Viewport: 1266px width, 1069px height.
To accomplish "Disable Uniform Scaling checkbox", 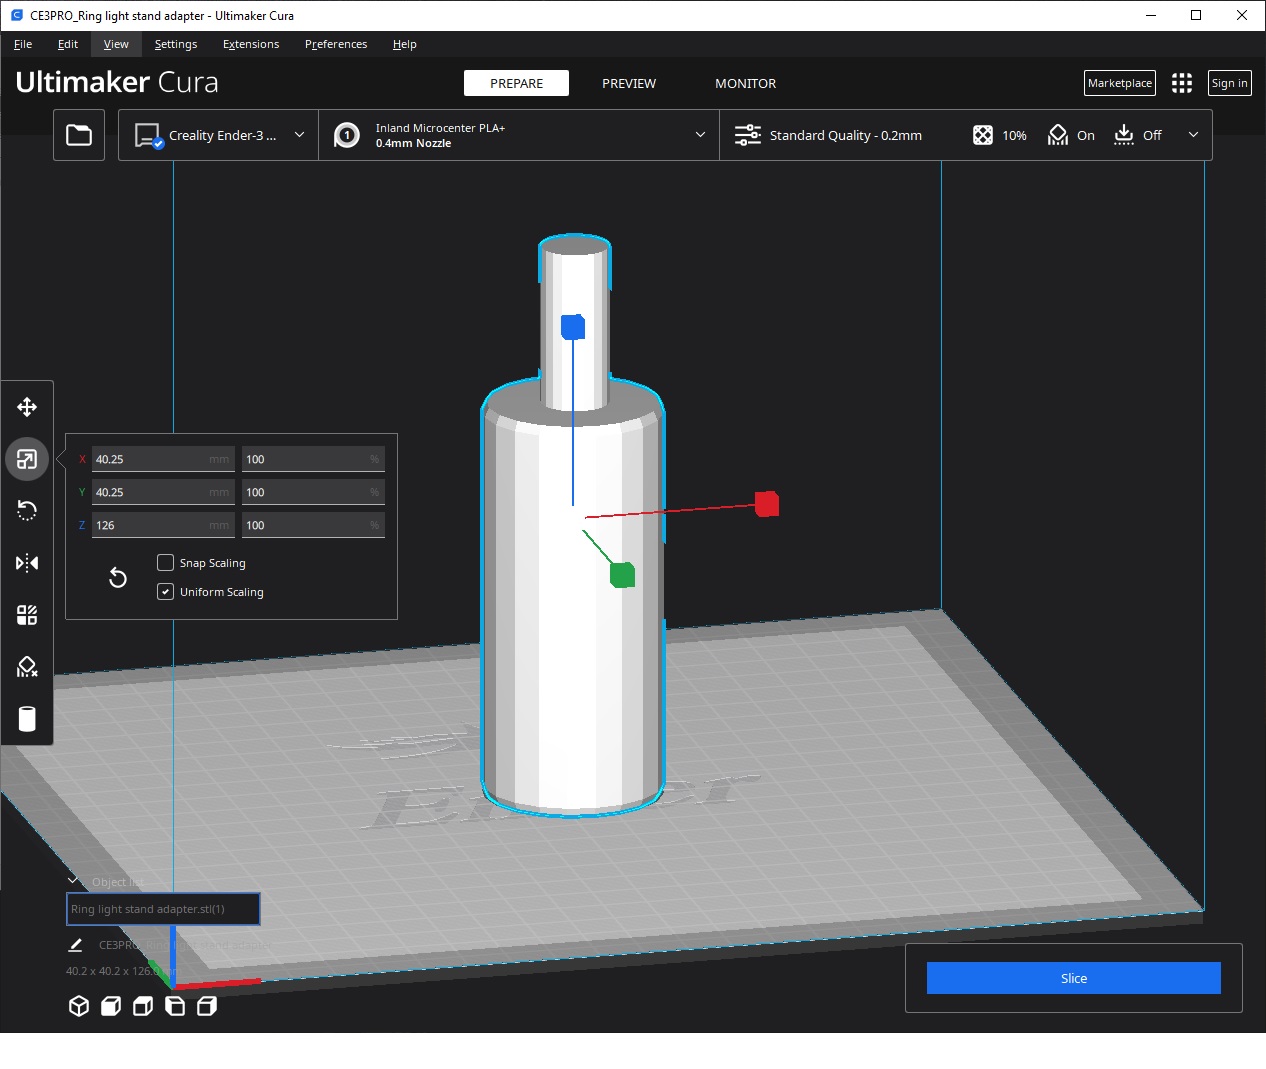I will pyautogui.click(x=166, y=592).
